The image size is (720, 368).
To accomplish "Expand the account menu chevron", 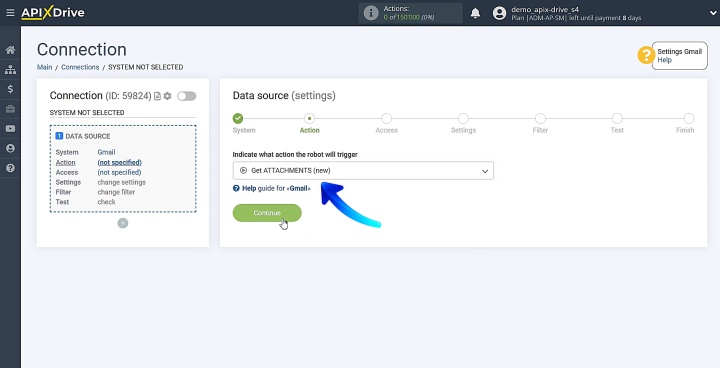I will coord(713,13).
